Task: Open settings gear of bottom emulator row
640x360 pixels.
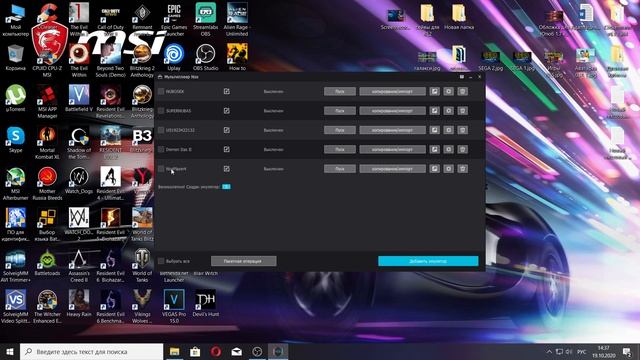Action: pyautogui.click(x=449, y=169)
